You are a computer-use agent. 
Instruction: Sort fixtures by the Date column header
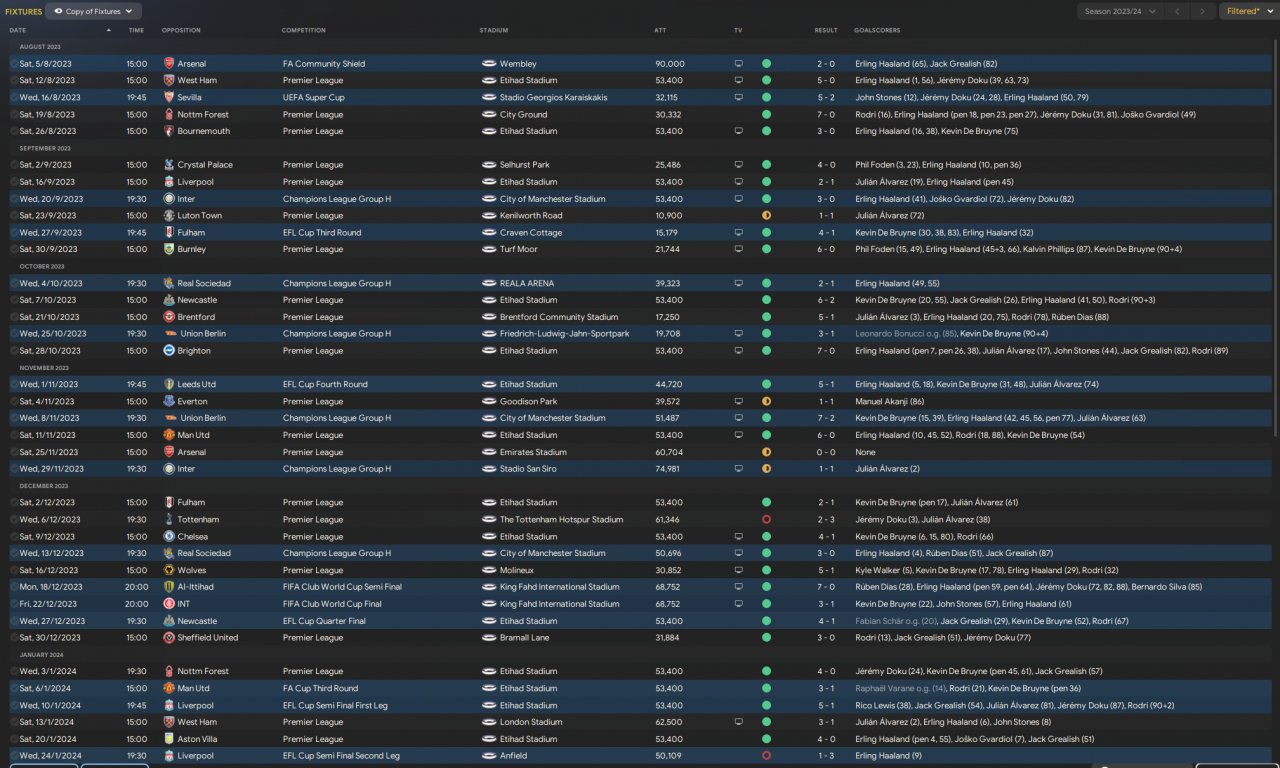point(18,30)
